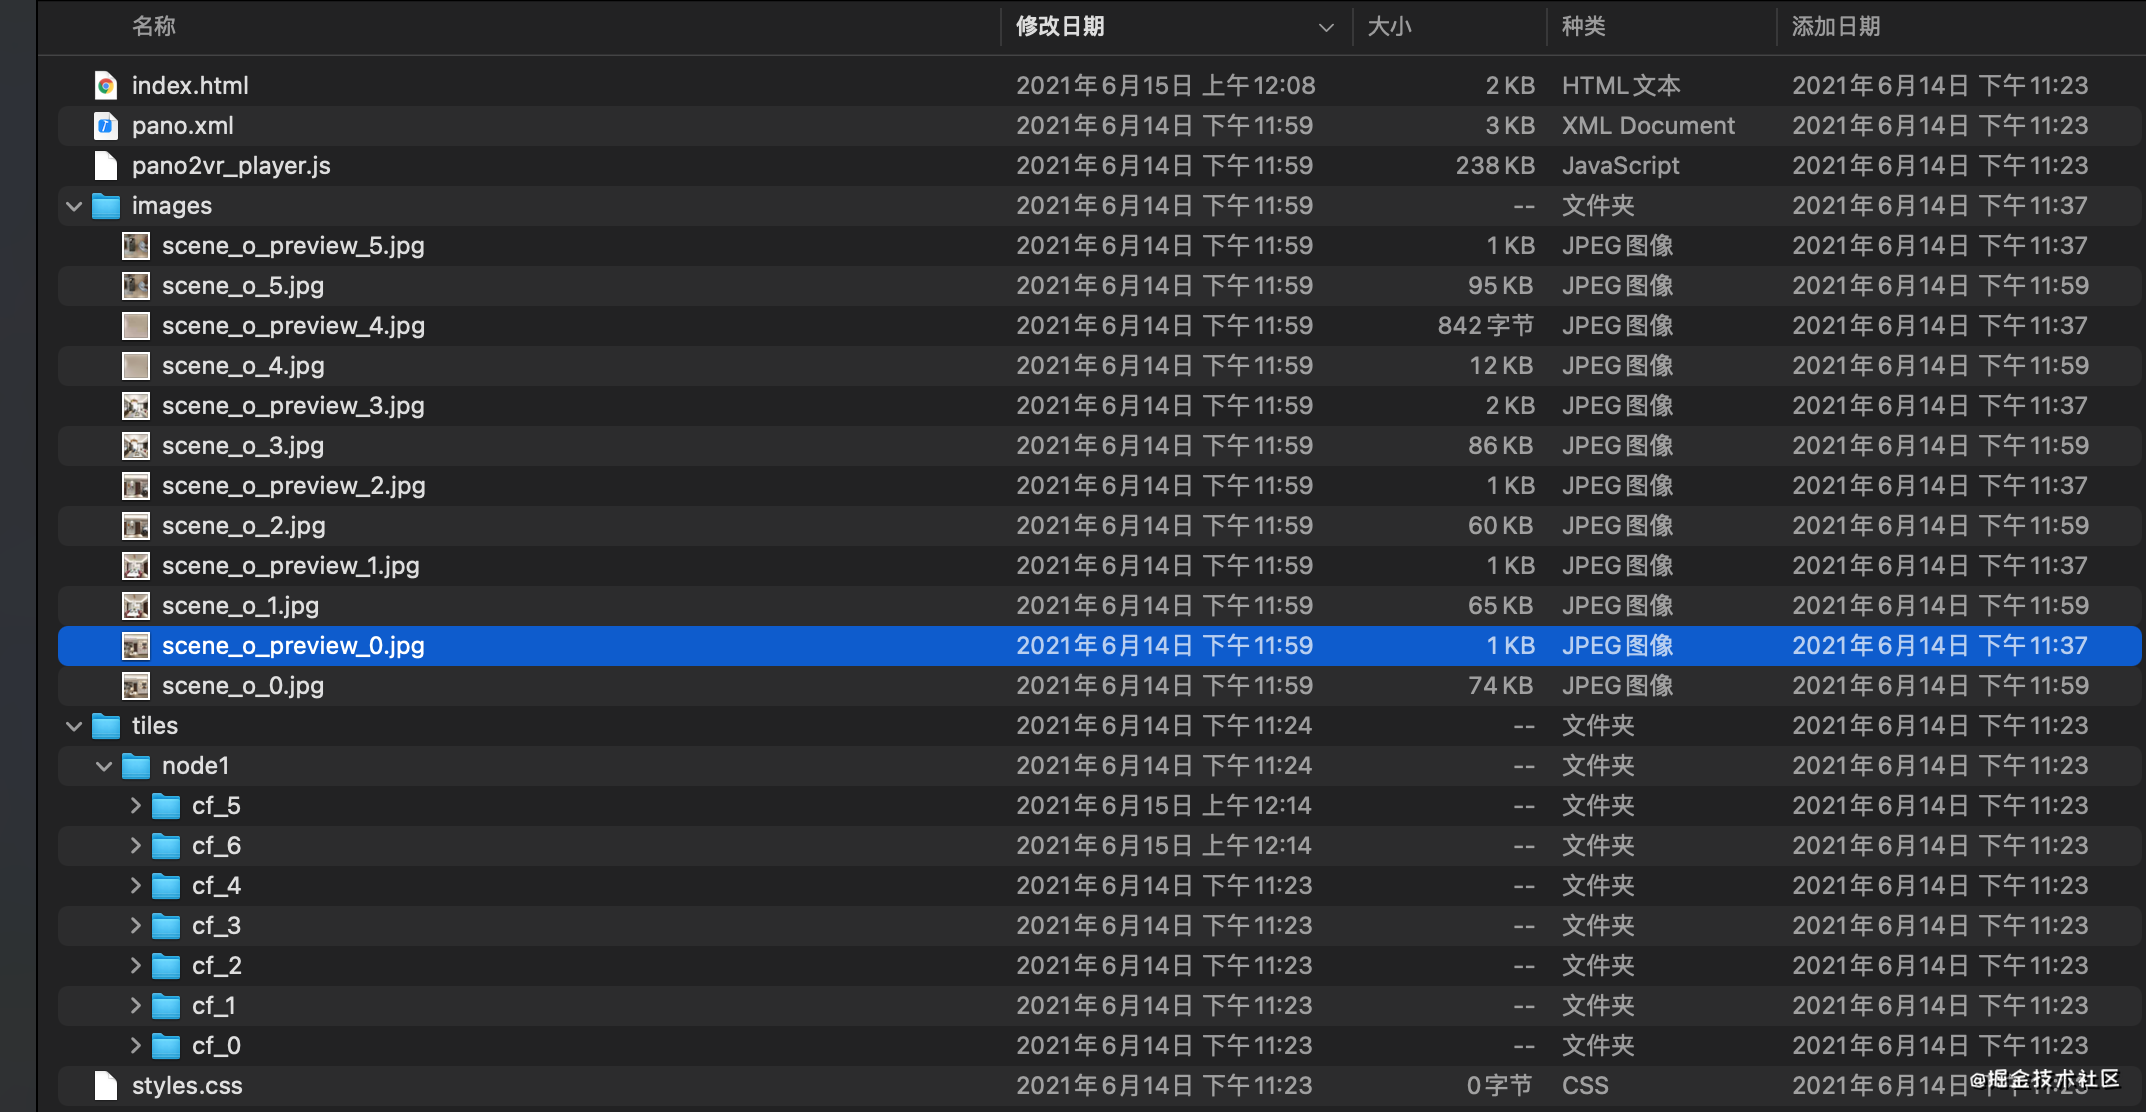Viewport: 2146px width, 1112px height.
Task: Sort files by the 种类 column
Action: point(1583,27)
